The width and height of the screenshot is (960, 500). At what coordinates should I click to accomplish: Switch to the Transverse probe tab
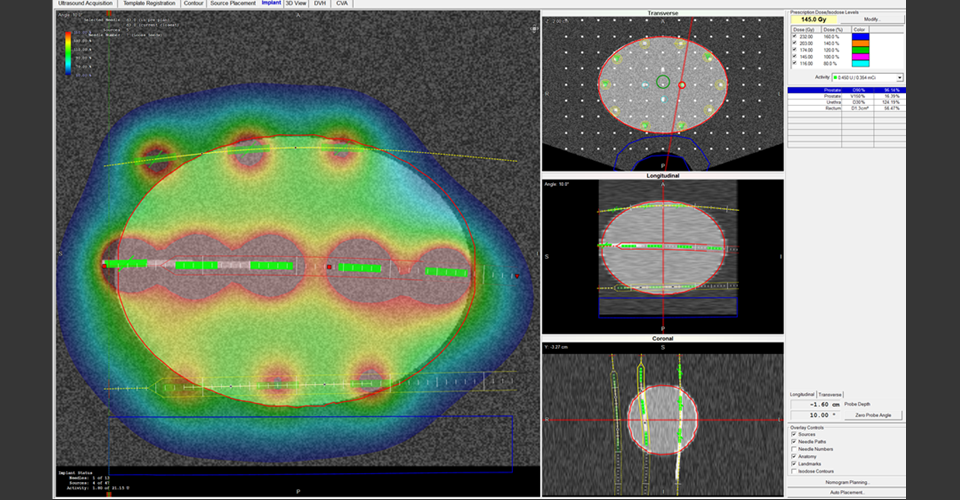(830, 395)
